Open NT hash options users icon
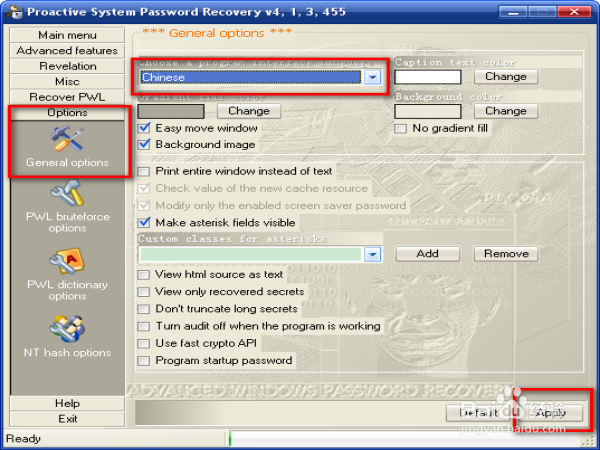600x450 pixels. pyautogui.click(x=67, y=329)
